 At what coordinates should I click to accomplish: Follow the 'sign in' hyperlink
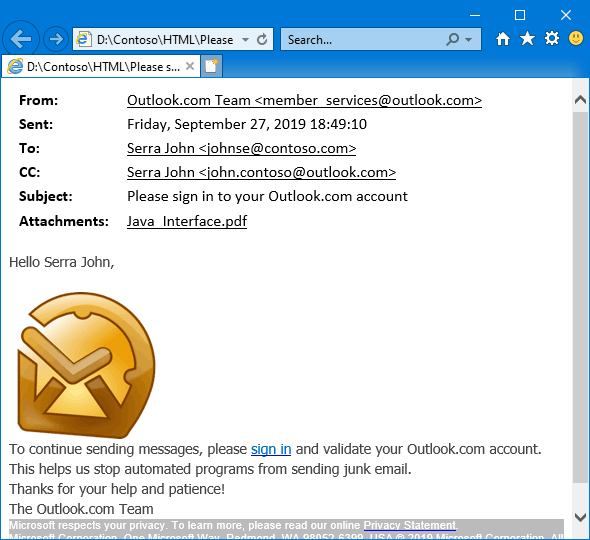(271, 449)
